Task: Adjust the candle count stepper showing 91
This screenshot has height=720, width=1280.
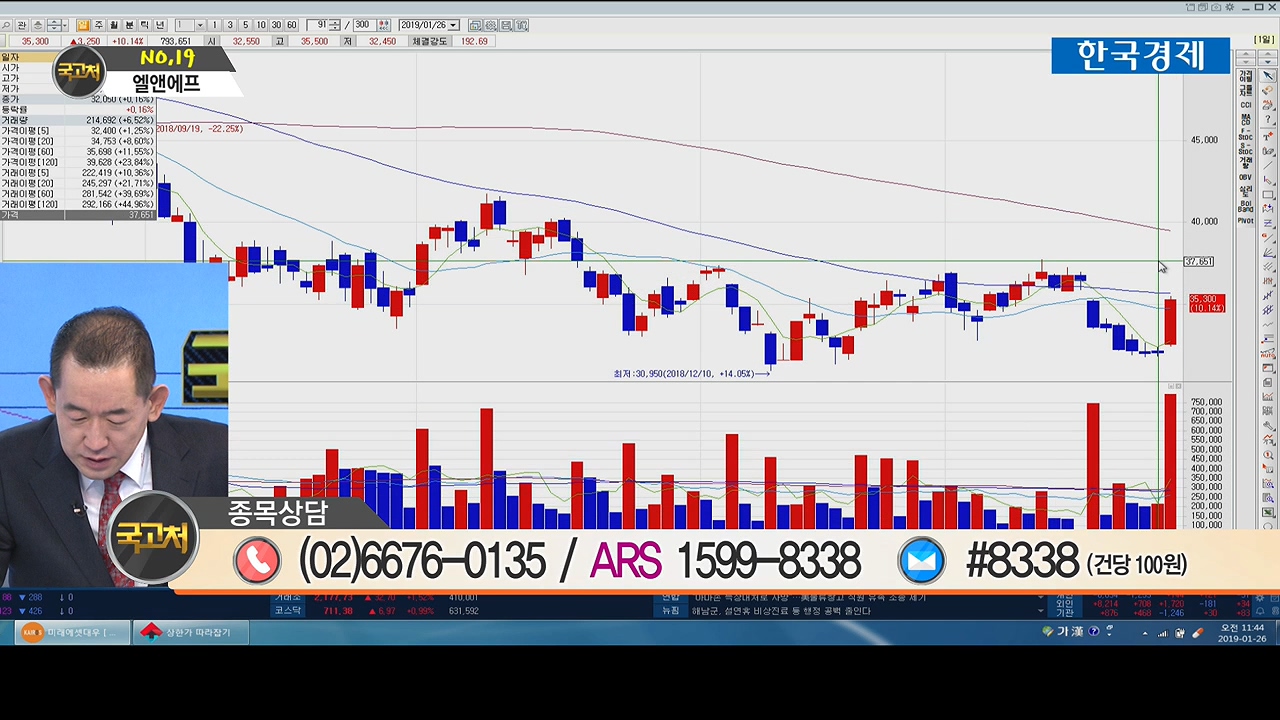Action: click(x=334, y=25)
